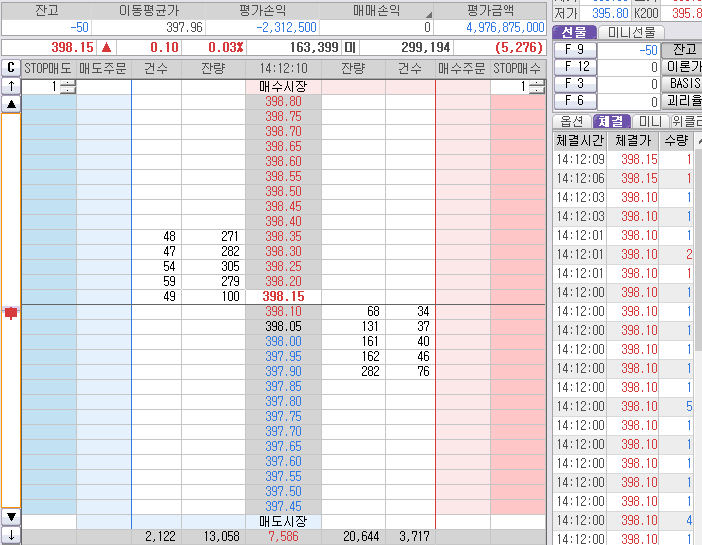Select the F 12 contract button
Image resolution: width=702 pixels, height=545 pixels.
pyautogui.click(x=575, y=67)
